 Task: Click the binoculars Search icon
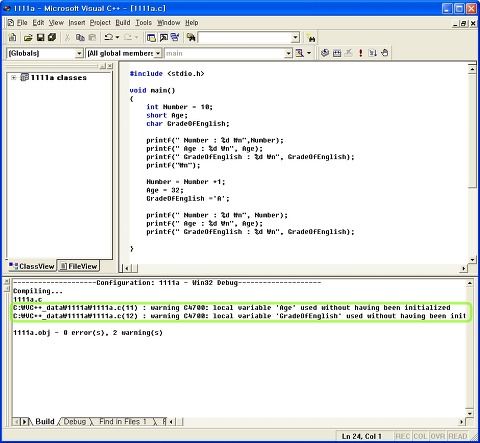coord(312,38)
